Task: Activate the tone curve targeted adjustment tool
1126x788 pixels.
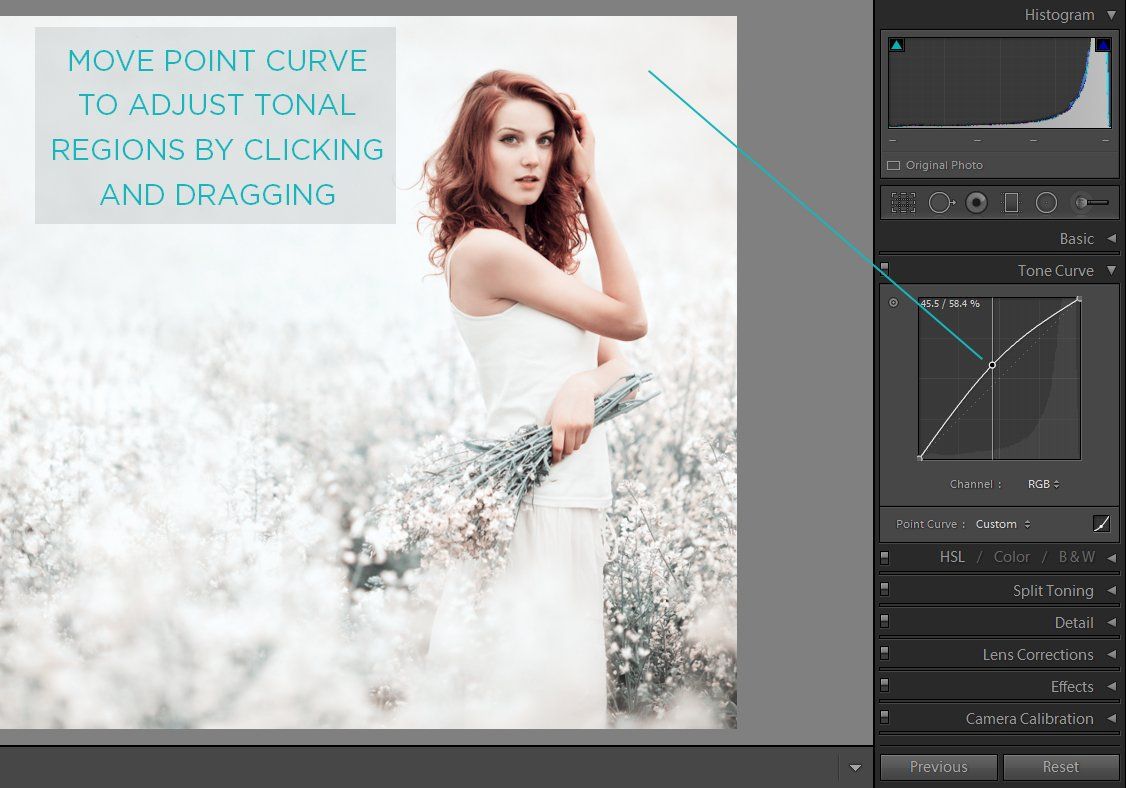Action: click(x=893, y=302)
